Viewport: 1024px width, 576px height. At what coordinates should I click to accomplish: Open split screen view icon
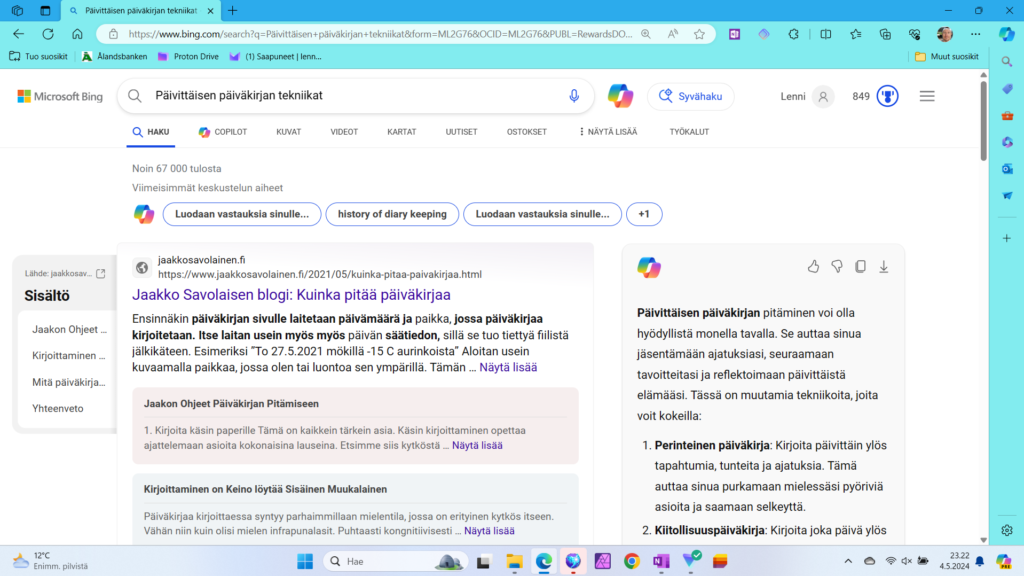(825, 34)
